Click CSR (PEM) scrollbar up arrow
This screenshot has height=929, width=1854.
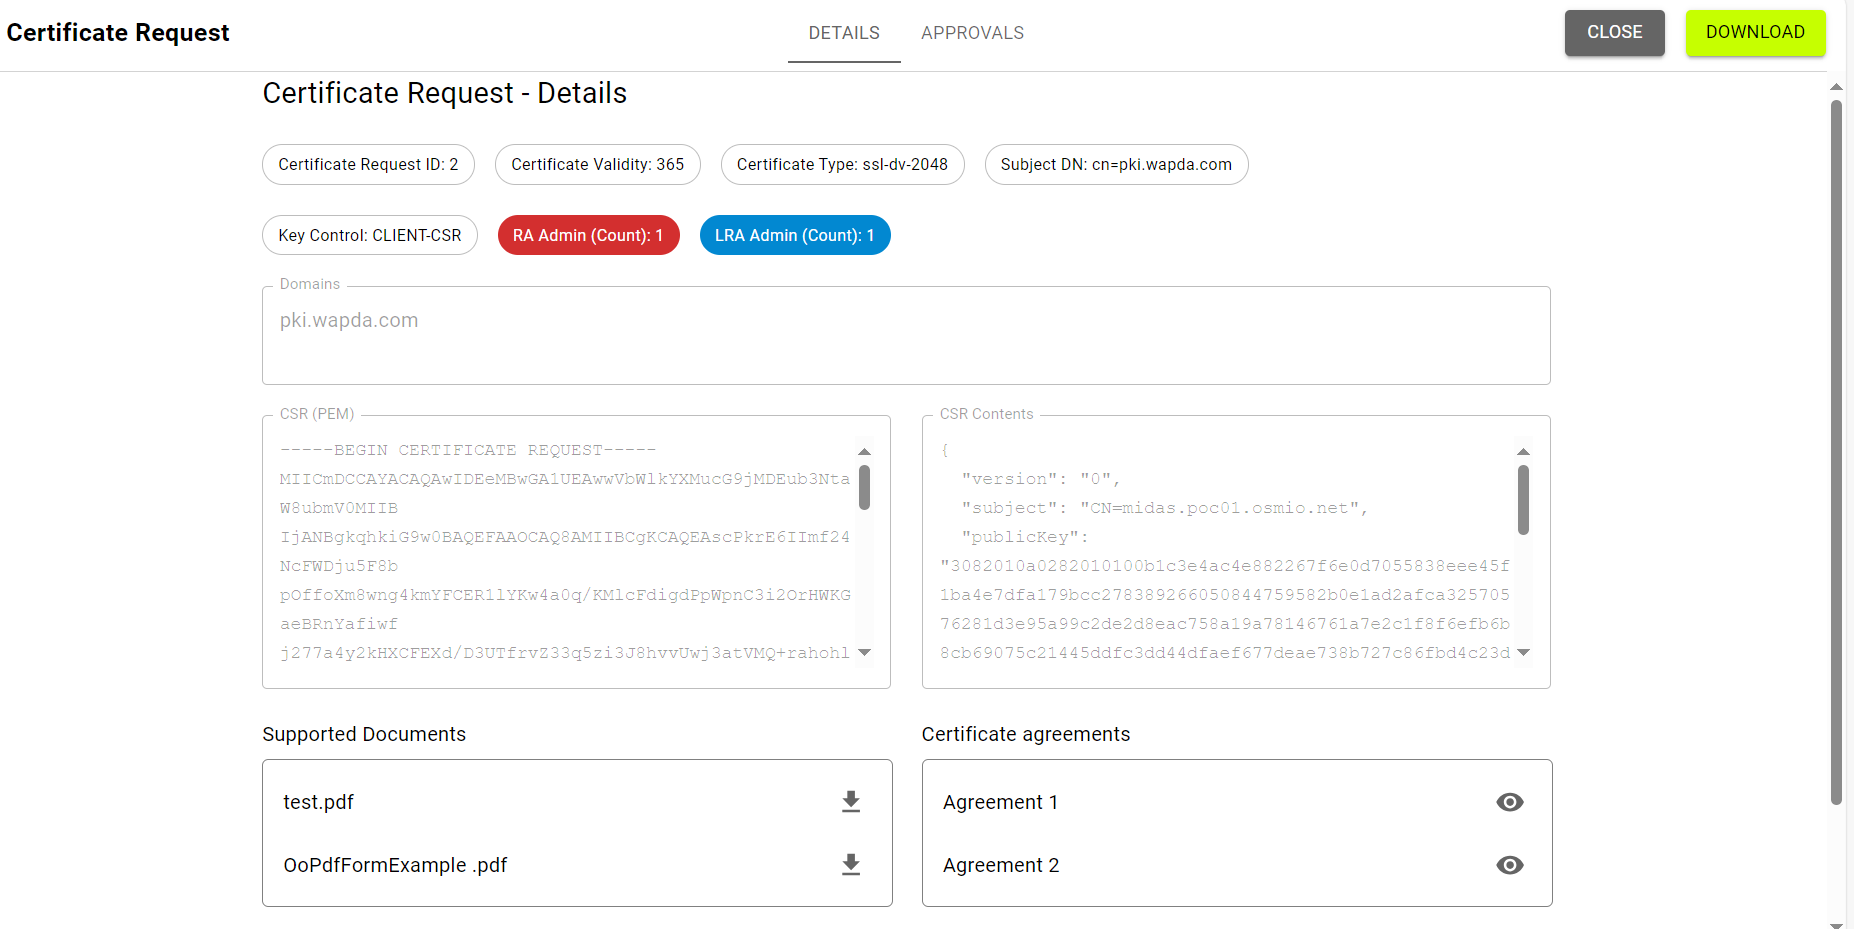[x=864, y=452]
